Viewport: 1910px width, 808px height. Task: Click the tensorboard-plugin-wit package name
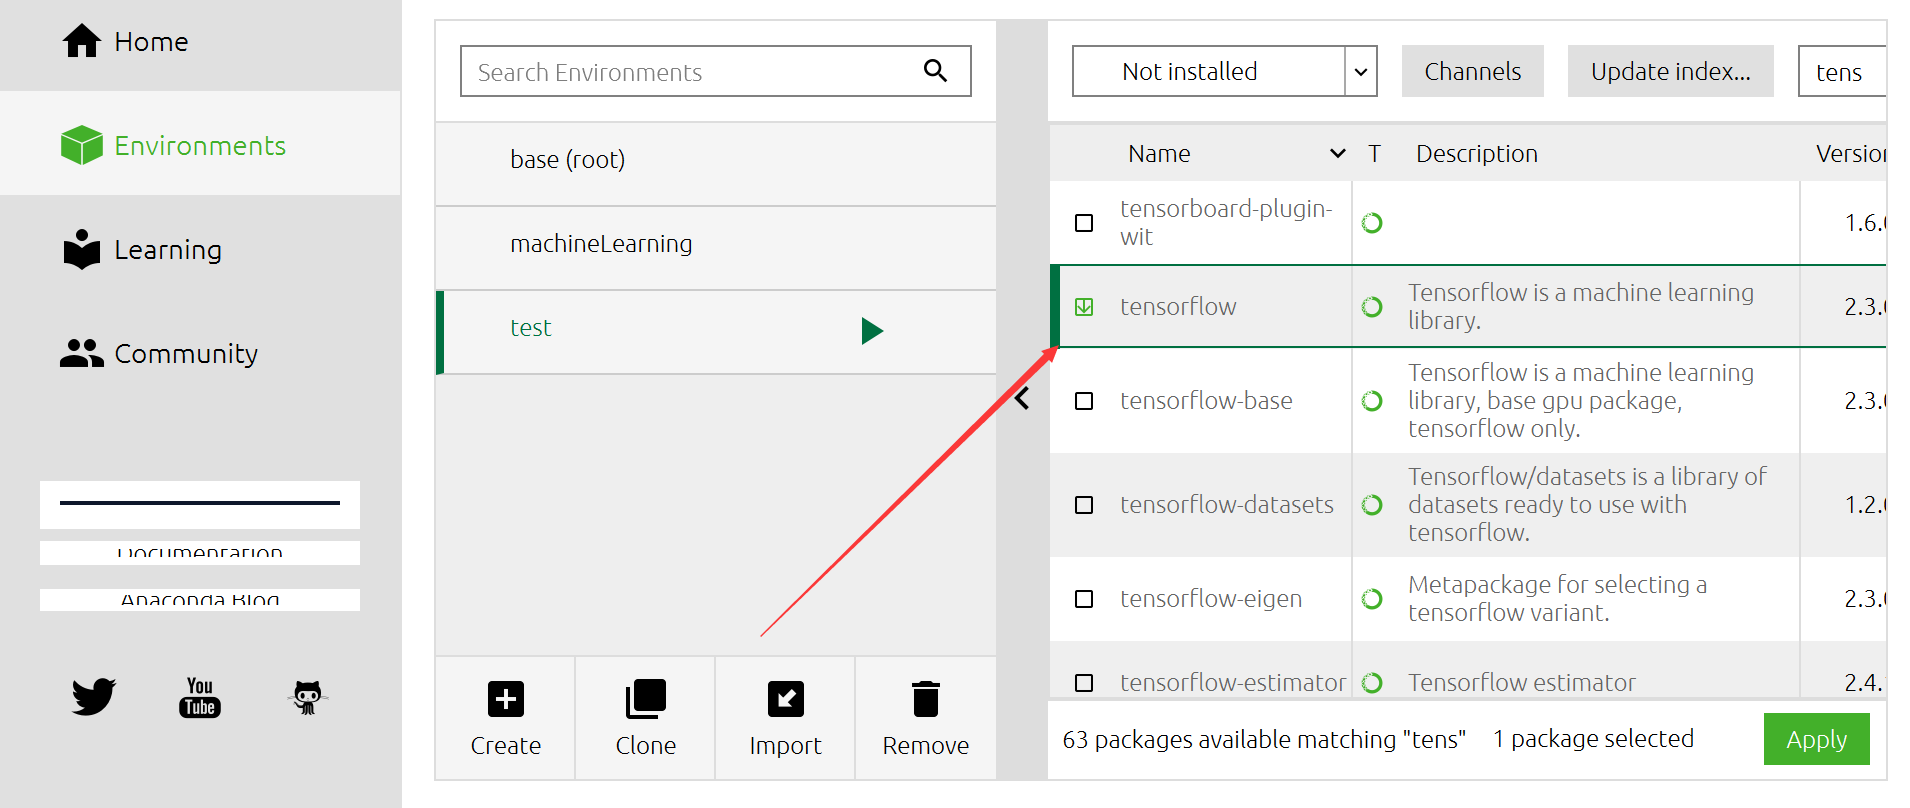[1226, 223]
